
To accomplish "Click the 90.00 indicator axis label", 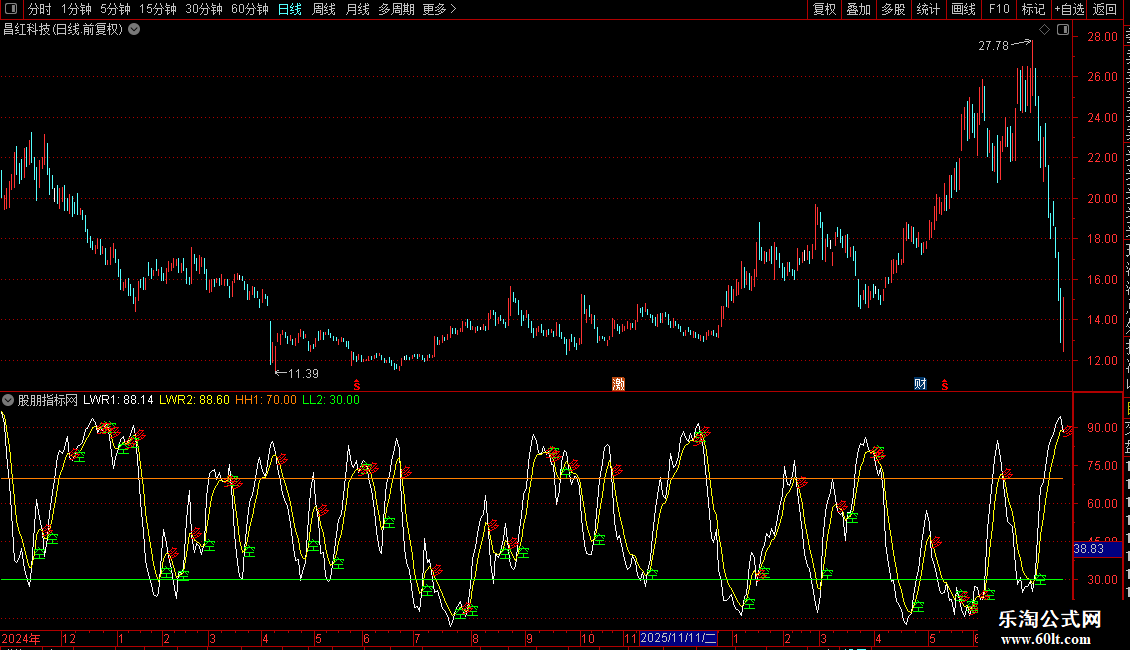I will [x=1103, y=428].
